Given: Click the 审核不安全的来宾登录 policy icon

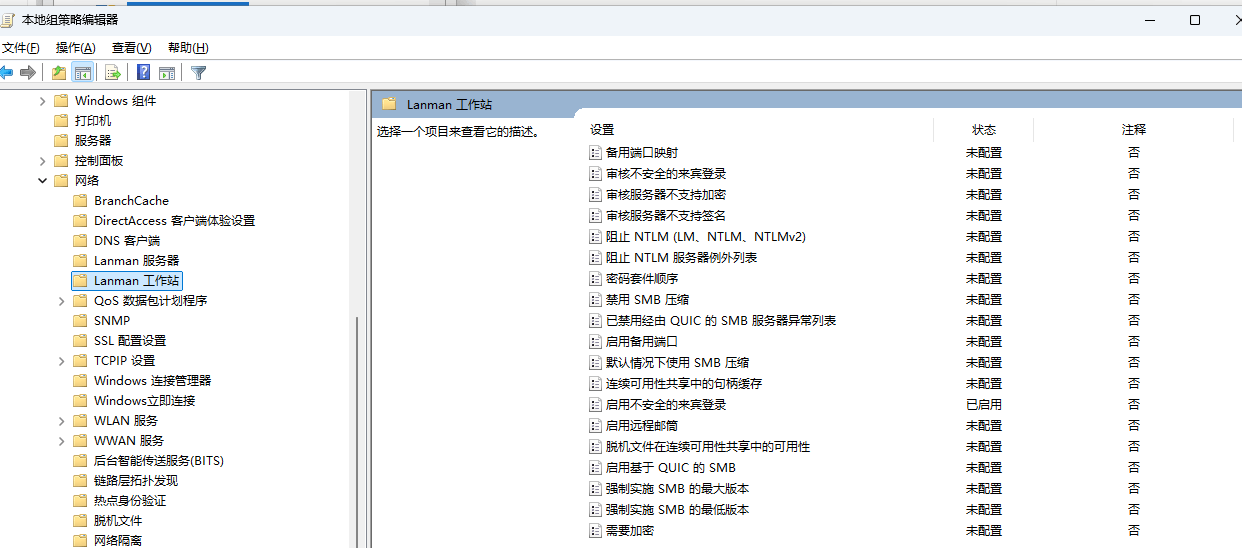Looking at the screenshot, I should [x=596, y=174].
